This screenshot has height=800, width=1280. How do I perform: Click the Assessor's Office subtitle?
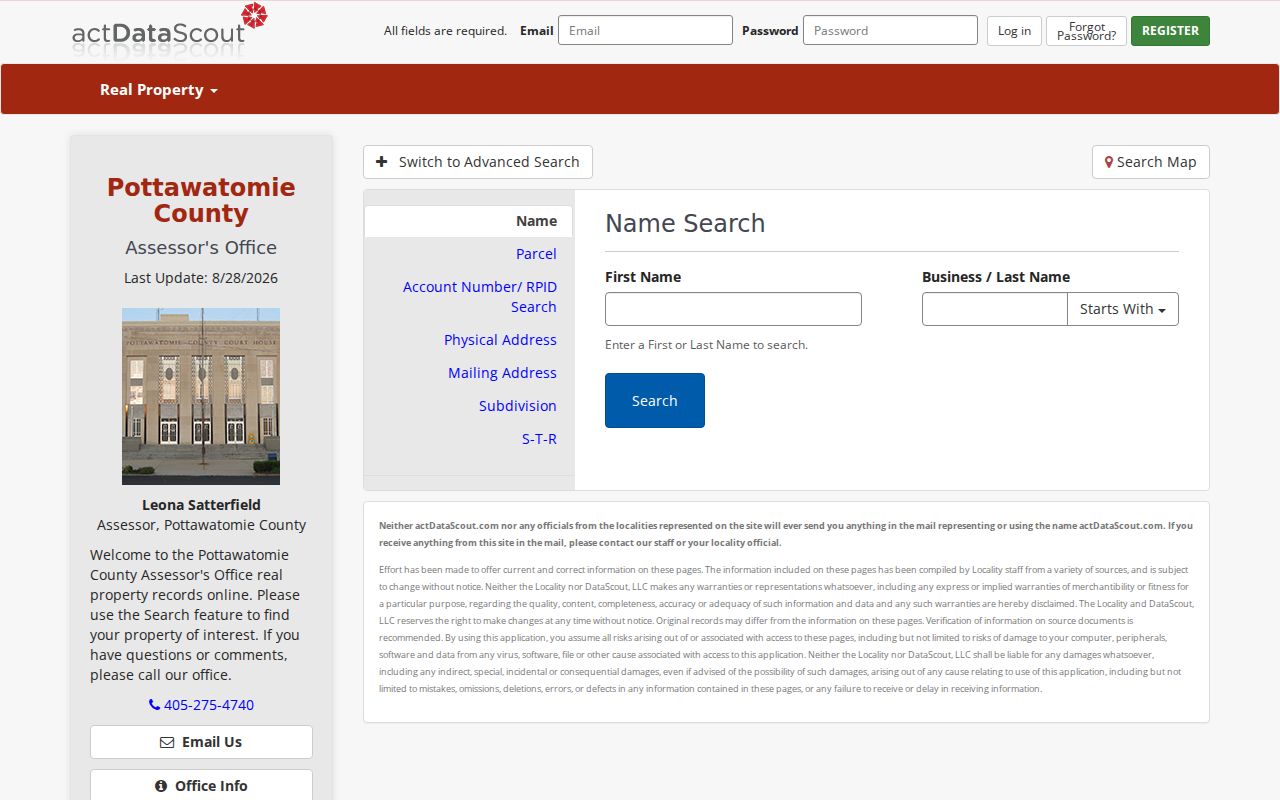[201, 247]
